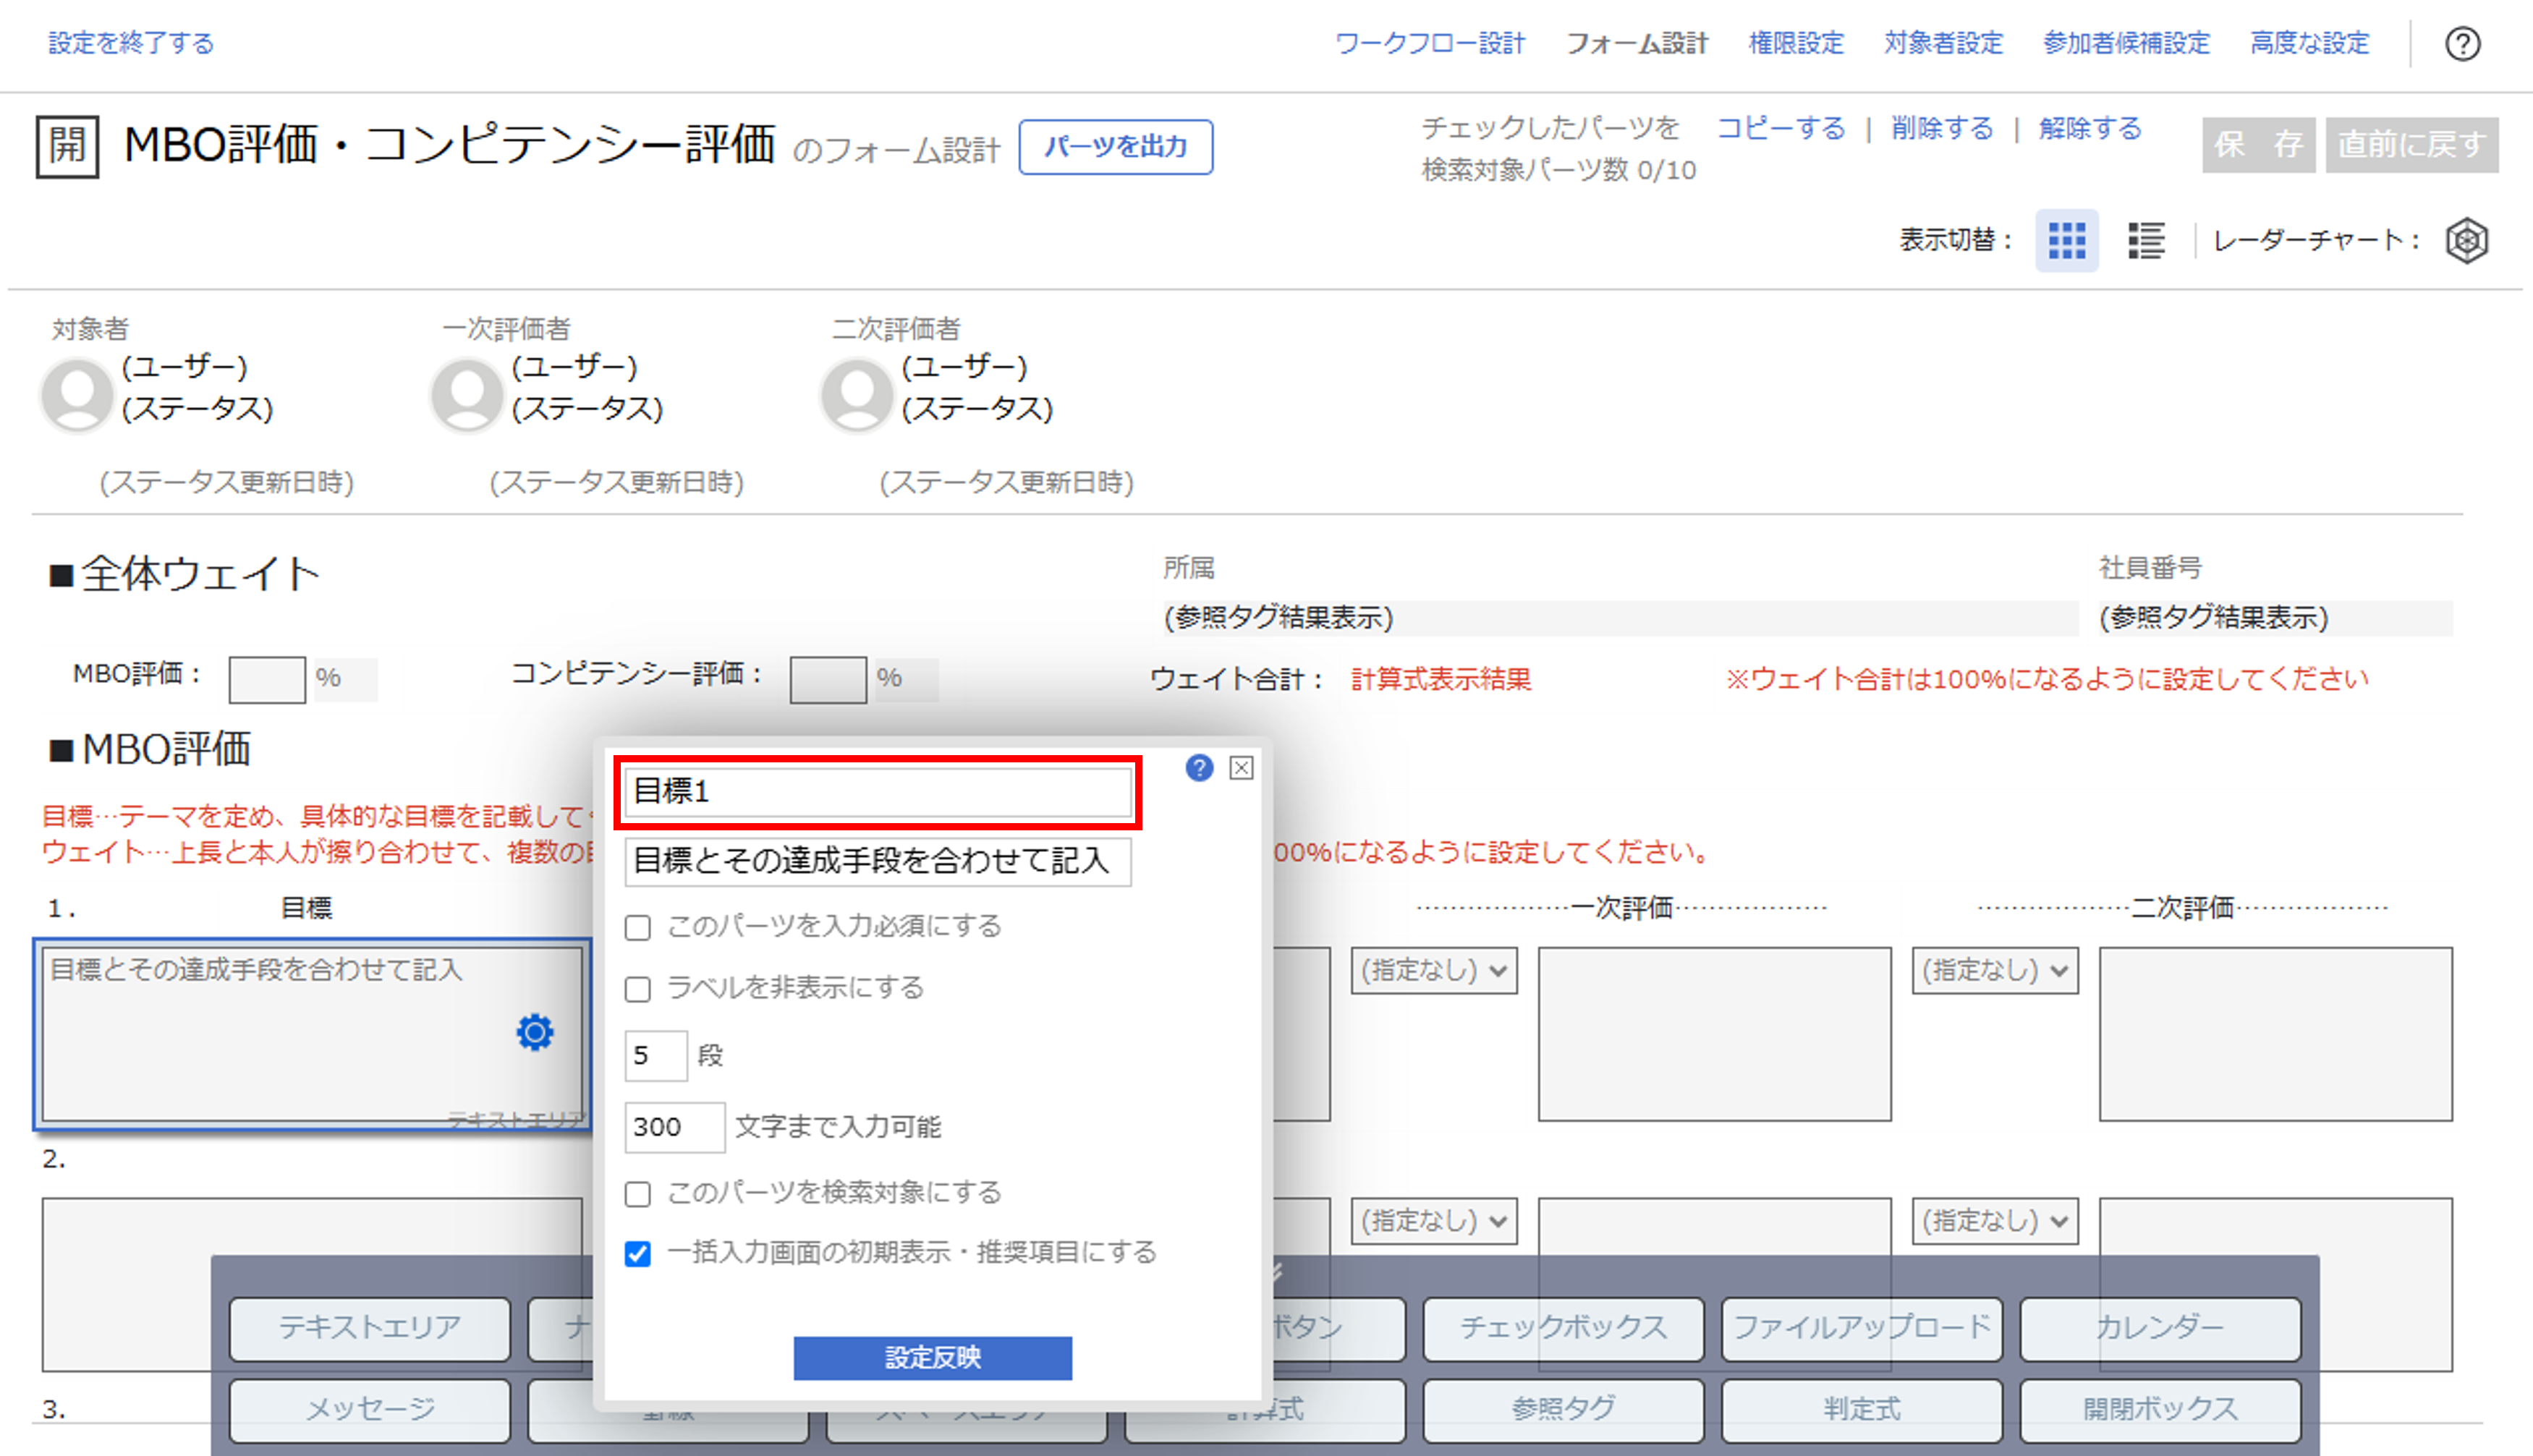Click the 対象者 user avatar icon
Screen dimensions: 2533x1456
point(77,395)
